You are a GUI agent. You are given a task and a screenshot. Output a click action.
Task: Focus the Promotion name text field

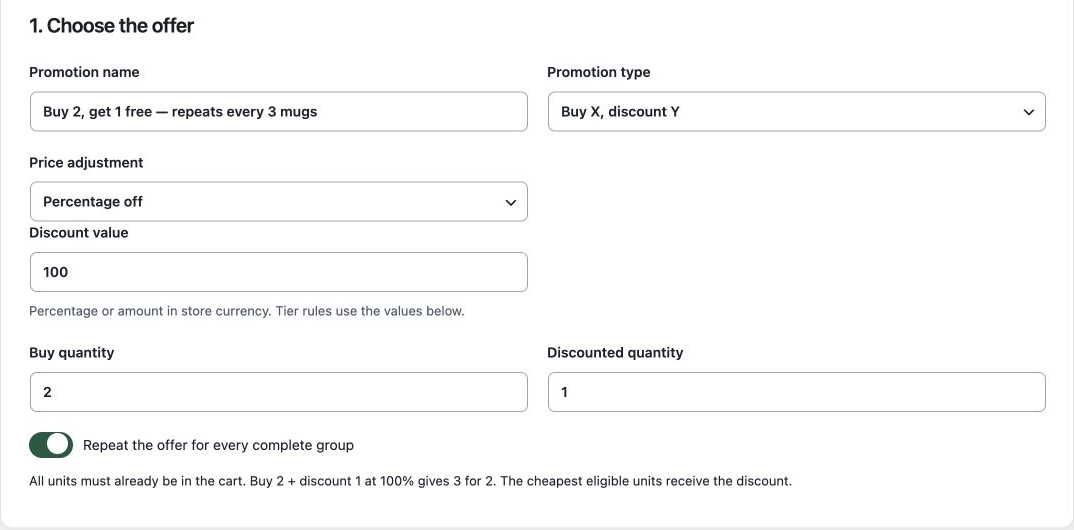pos(279,112)
